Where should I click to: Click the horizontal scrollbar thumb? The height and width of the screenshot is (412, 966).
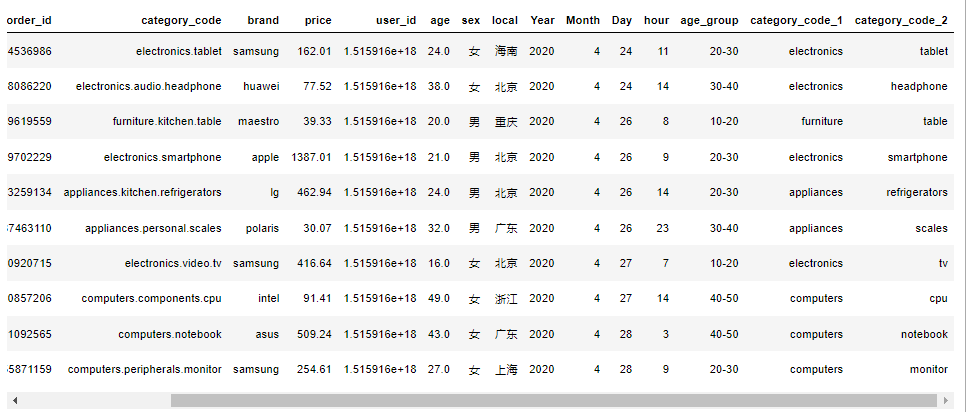554,401
